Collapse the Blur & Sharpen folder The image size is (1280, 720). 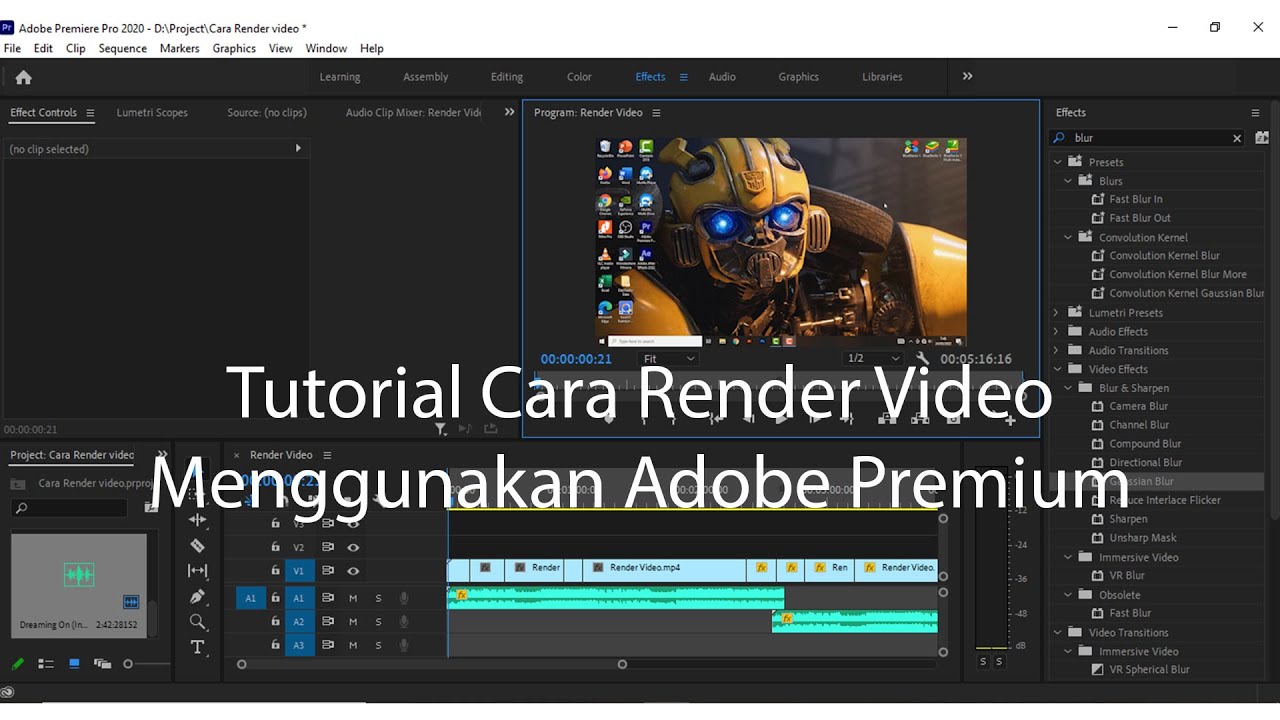pyautogui.click(x=1068, y=388)
